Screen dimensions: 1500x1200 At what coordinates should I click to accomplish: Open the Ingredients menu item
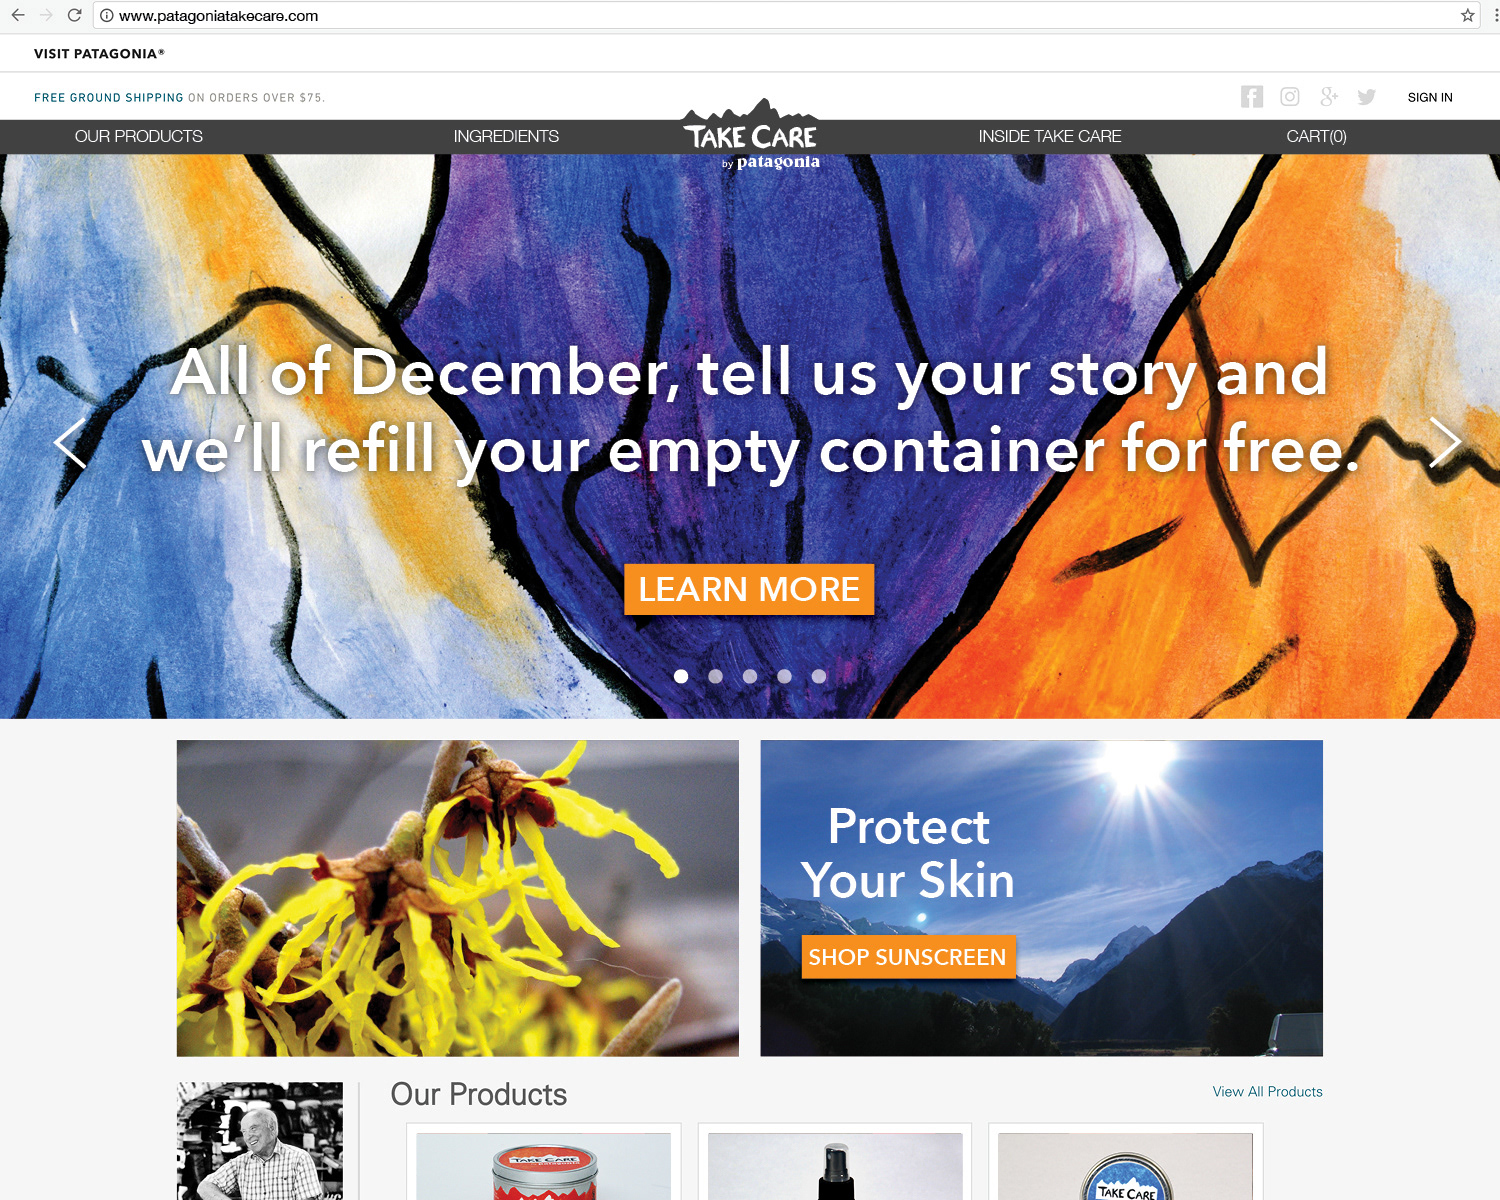point(506,136)
